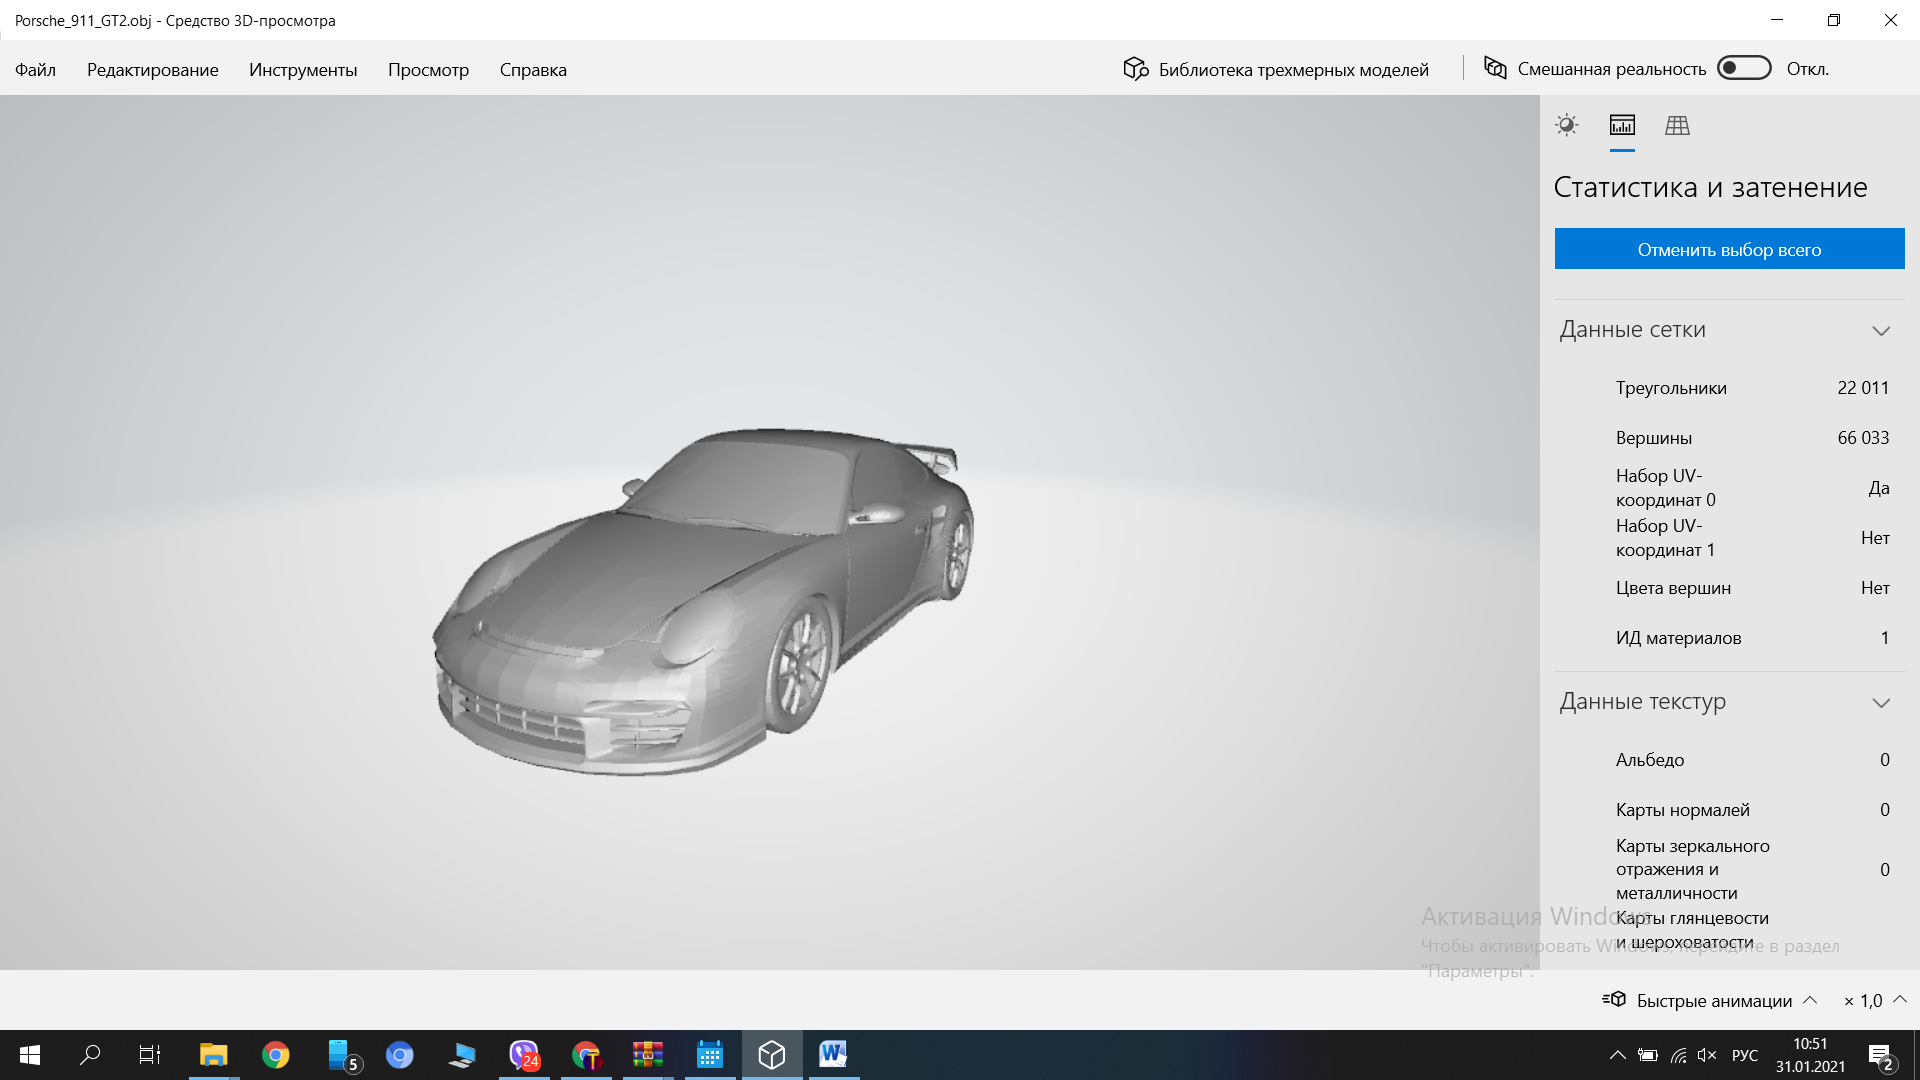Click the Mixed reality icon
1920x1080 pixels.
[x=1495, y=68]
